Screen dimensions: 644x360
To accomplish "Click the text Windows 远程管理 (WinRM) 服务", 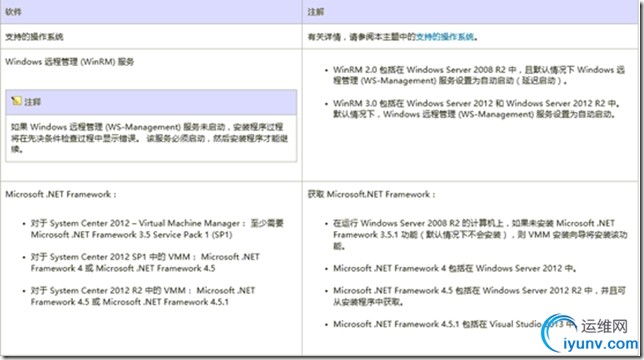I will 69,62.
